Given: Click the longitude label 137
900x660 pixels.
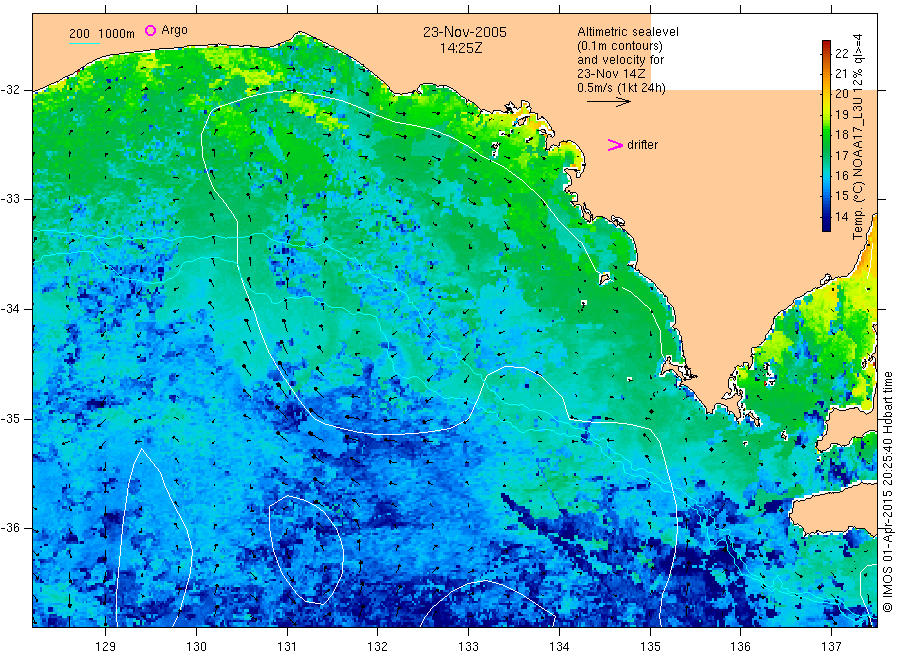Looking at the screenshot, I should 831,647.
